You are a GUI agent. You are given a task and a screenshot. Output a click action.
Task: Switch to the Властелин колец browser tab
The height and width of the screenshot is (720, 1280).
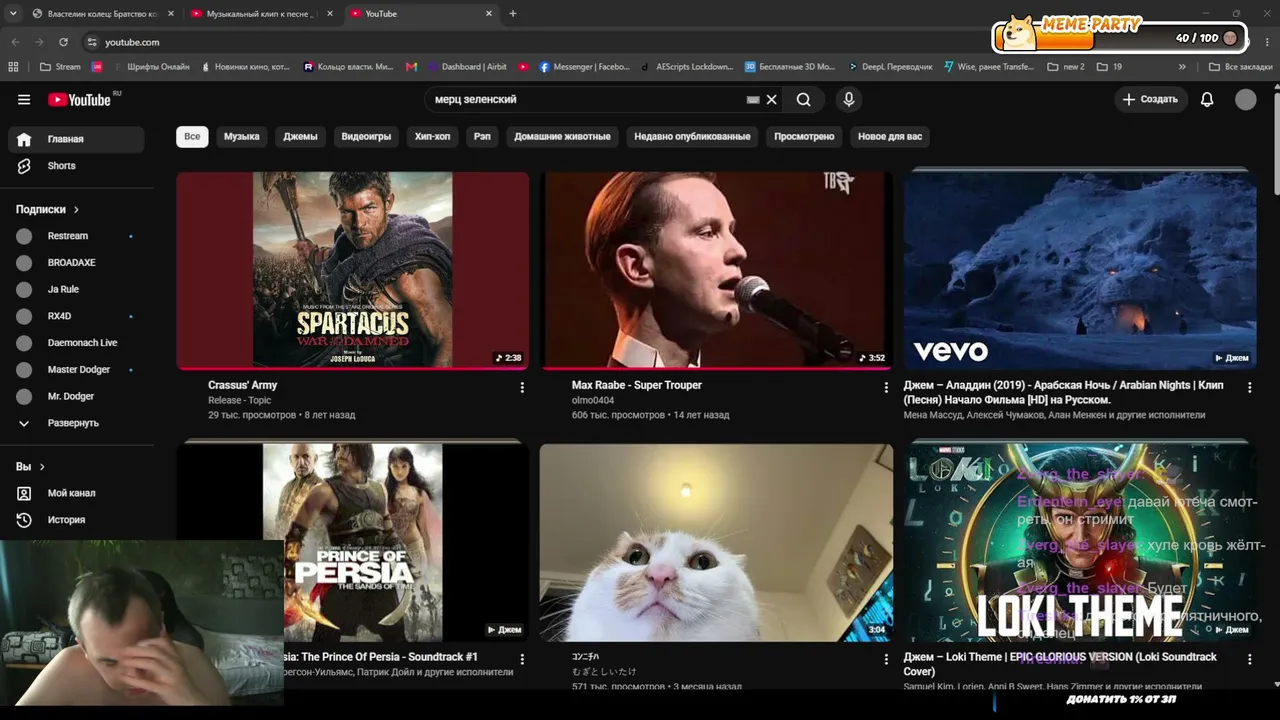pyautogui.click(x=103, y=14)
